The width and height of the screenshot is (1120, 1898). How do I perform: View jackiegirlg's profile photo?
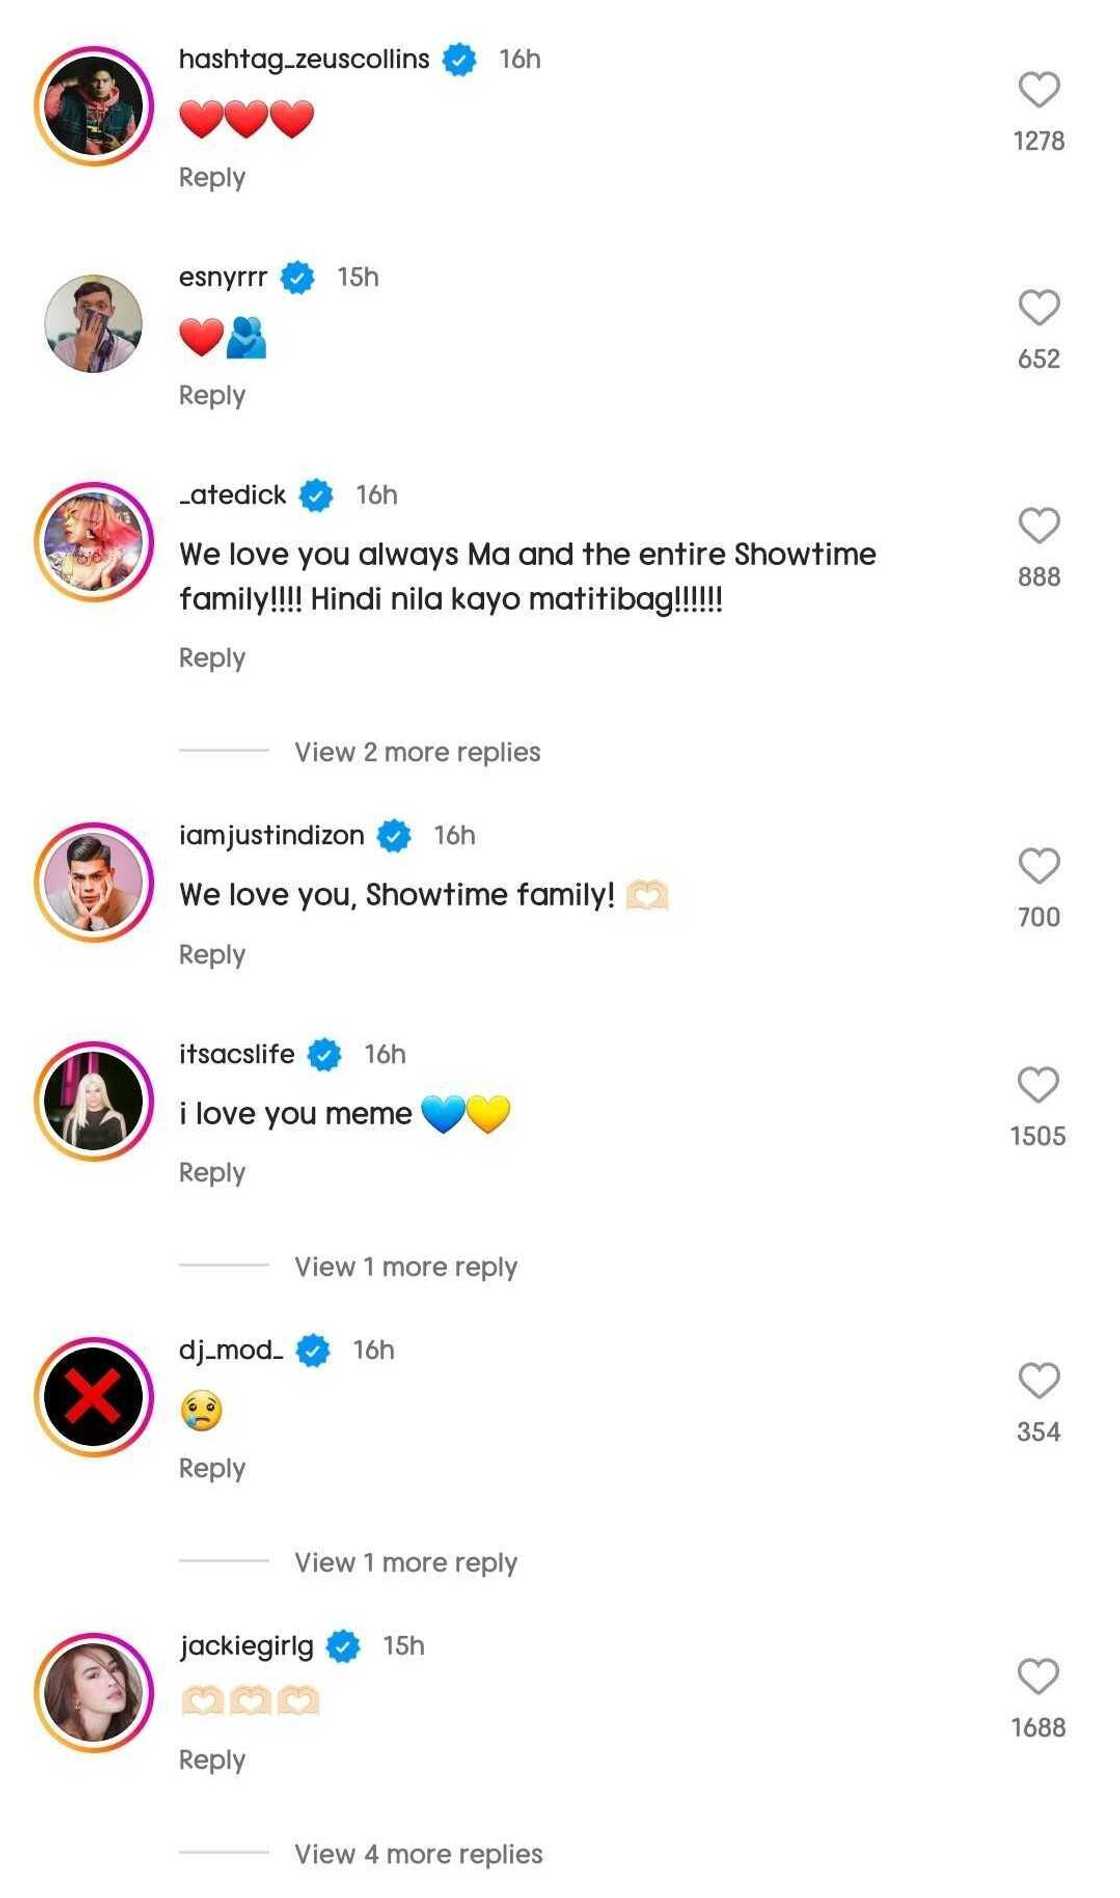pos(94,1693)
